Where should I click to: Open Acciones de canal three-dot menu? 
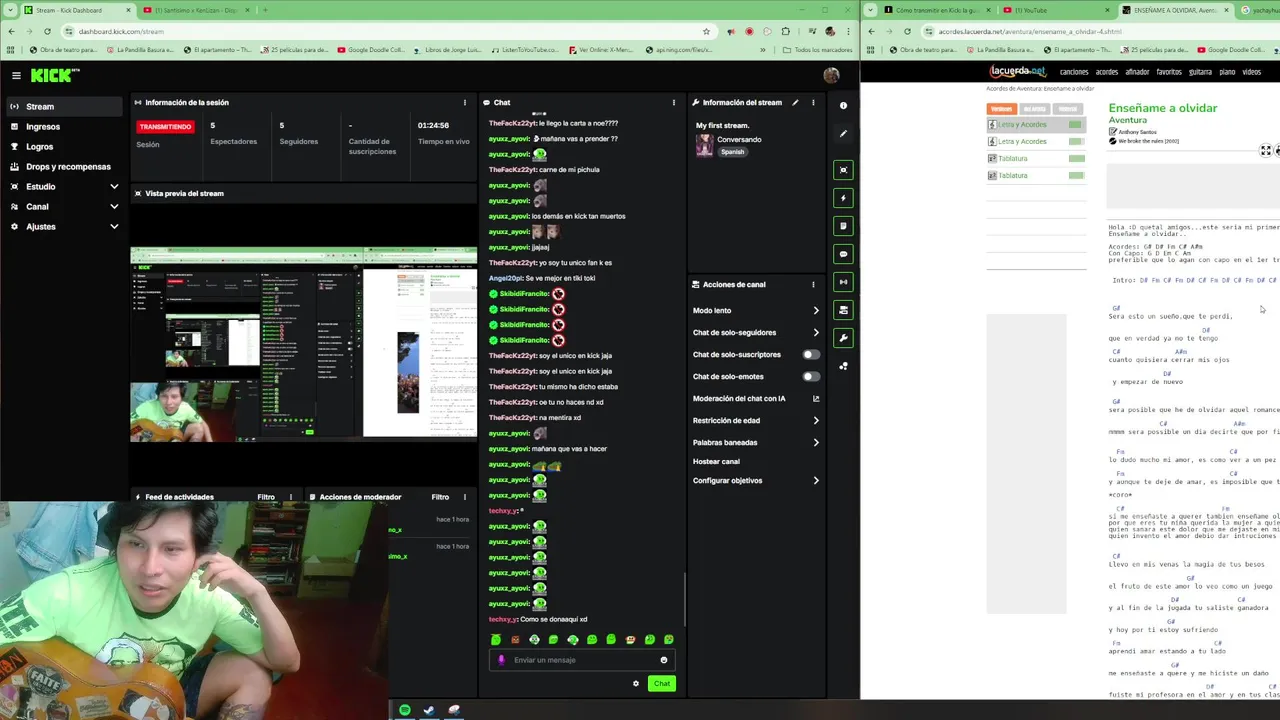pyautogui.click(x=813, y=284)
